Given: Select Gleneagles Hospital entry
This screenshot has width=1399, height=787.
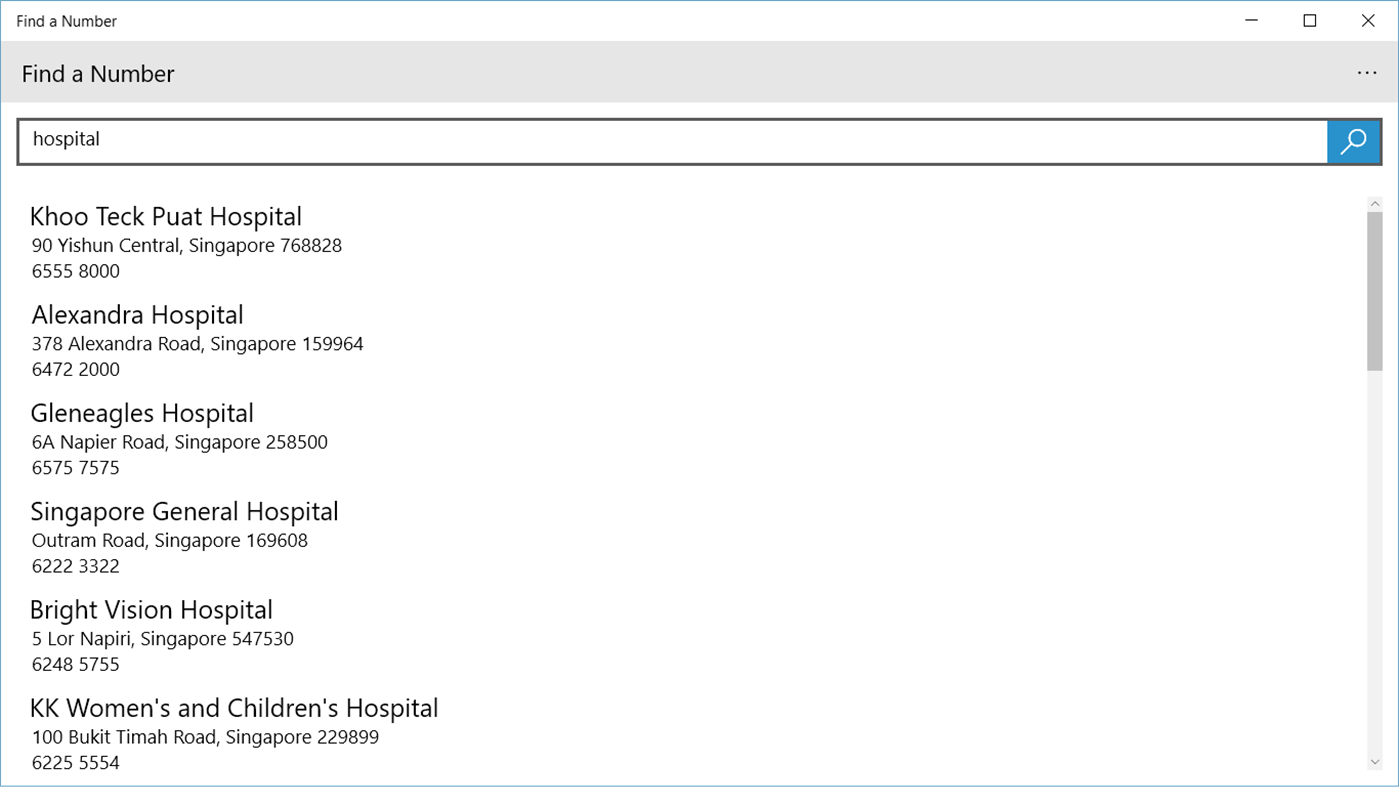Looking at the screenshot, I should coord(142,413).
